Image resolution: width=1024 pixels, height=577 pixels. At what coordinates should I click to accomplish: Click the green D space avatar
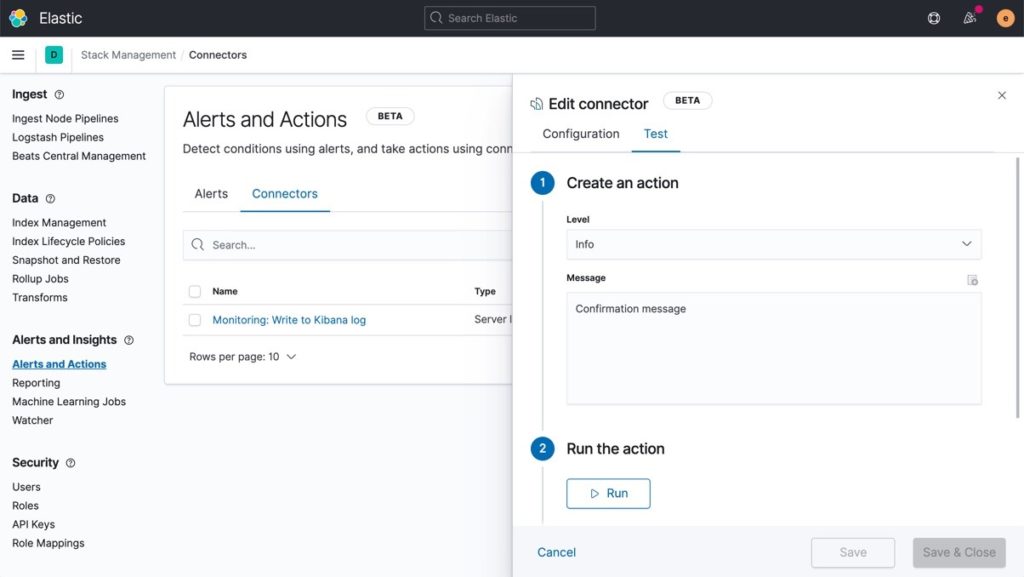point(54,55)
